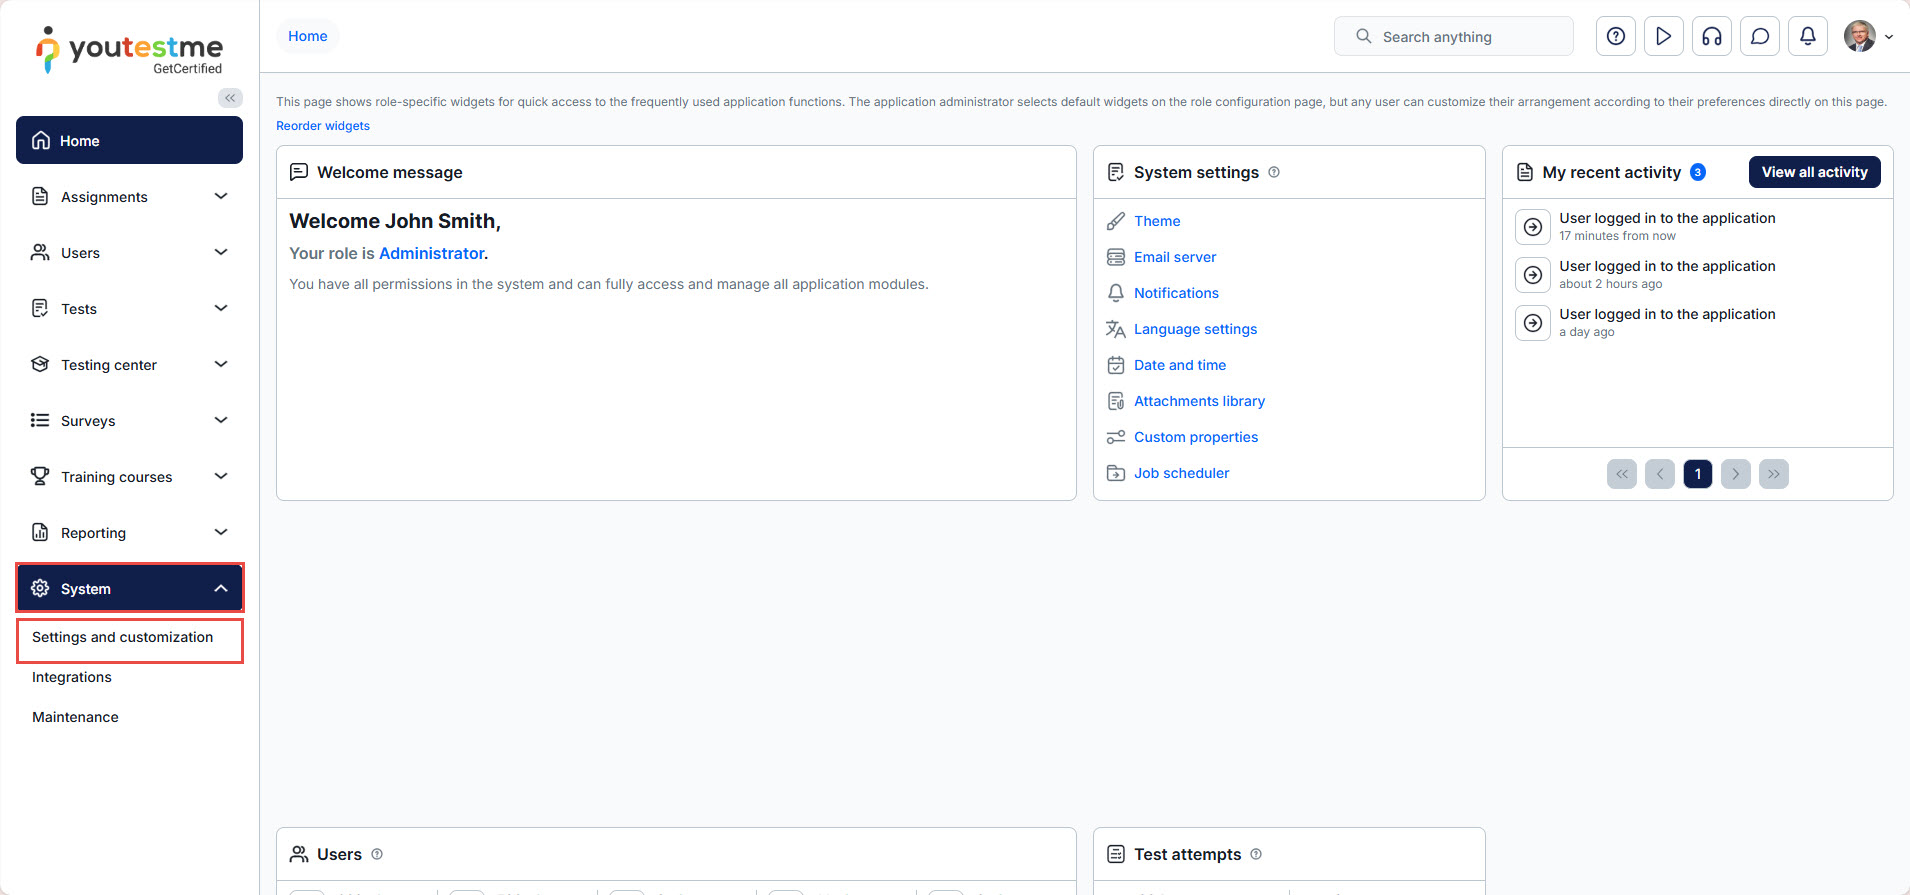Screen dimensions: 1910x895
Task: Open the chat messages icon
Action: tap(1759, 37)
